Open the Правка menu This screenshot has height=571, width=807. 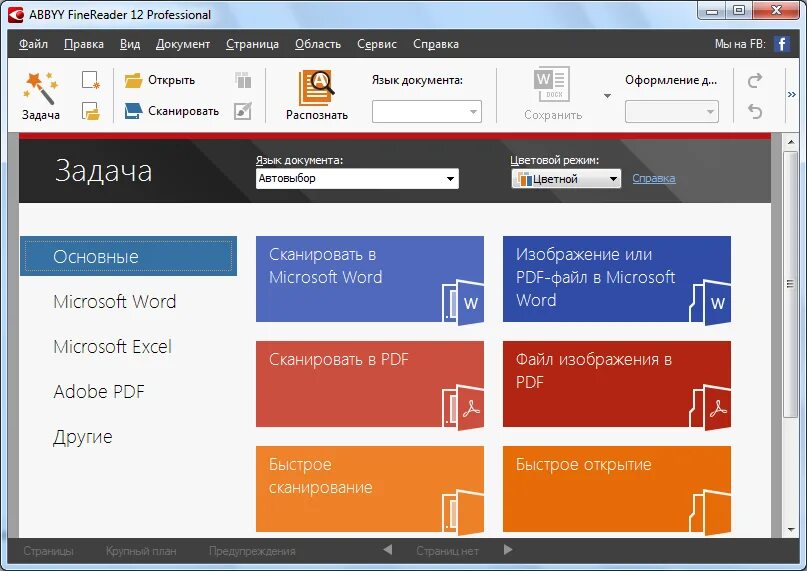84,44
